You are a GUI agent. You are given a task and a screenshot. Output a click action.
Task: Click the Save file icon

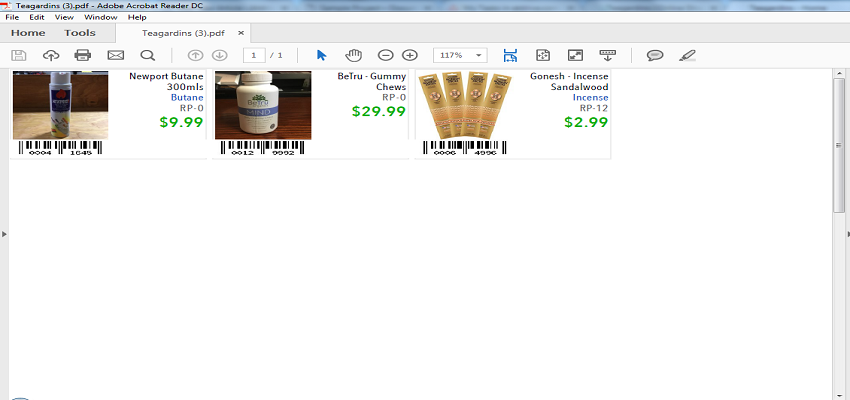click(19, 55)
